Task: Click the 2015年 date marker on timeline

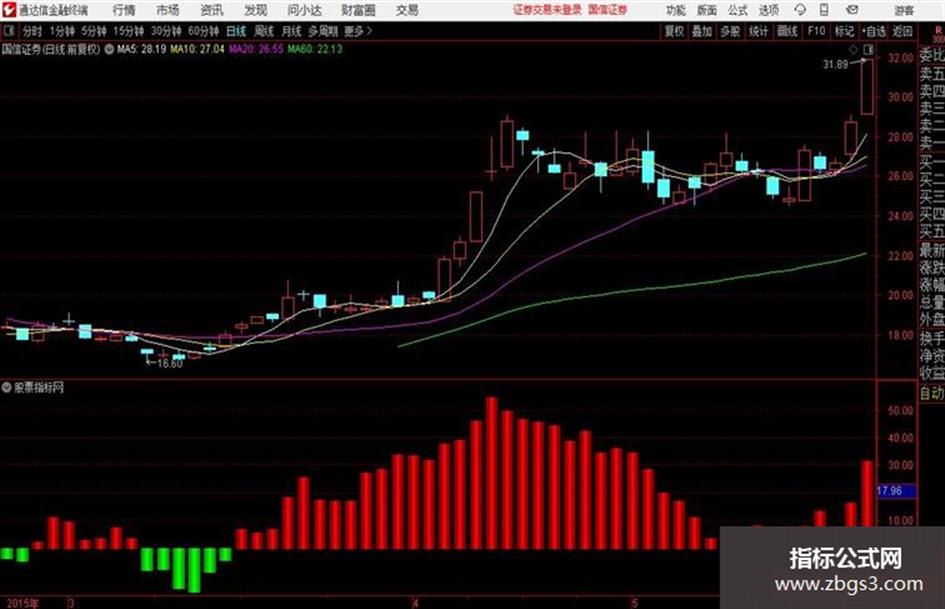Action: [x=22, y=603]
